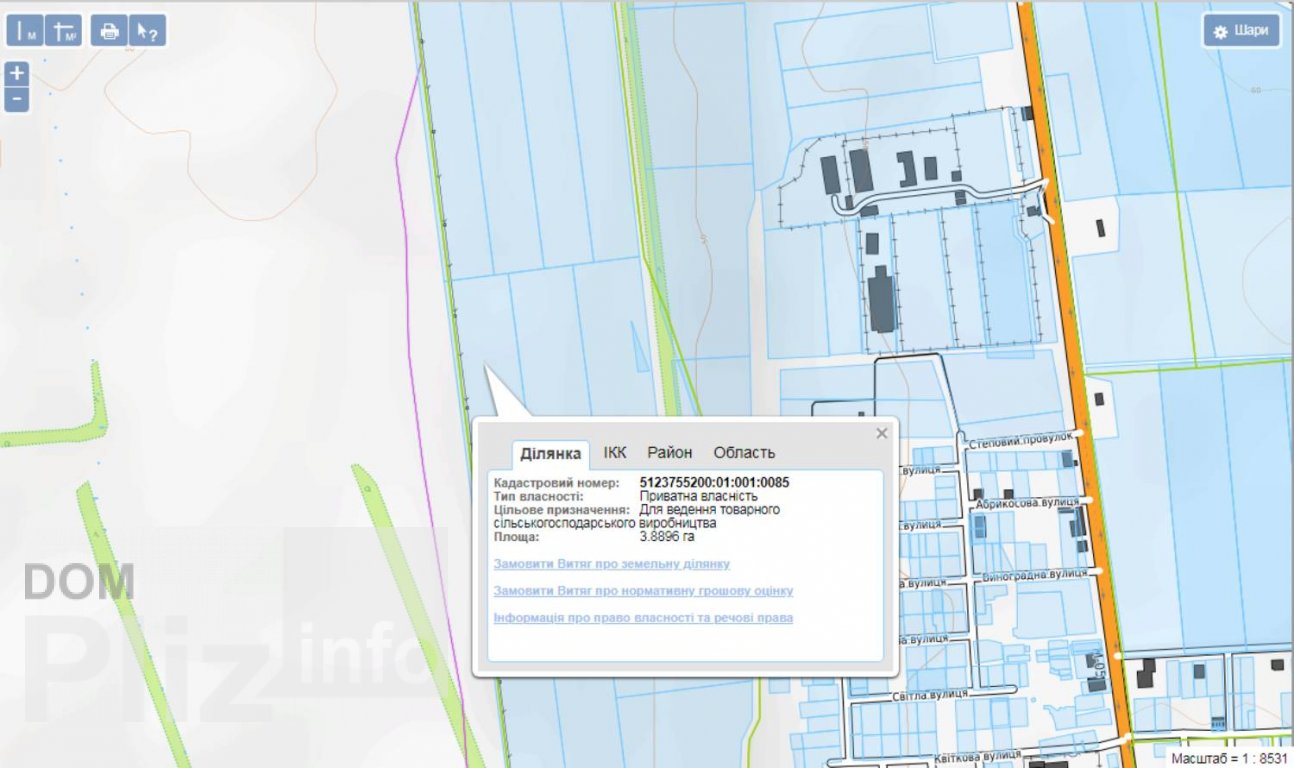Select the distance measurement tool
The image size is (1294, 768).
(x=25, y=31)
